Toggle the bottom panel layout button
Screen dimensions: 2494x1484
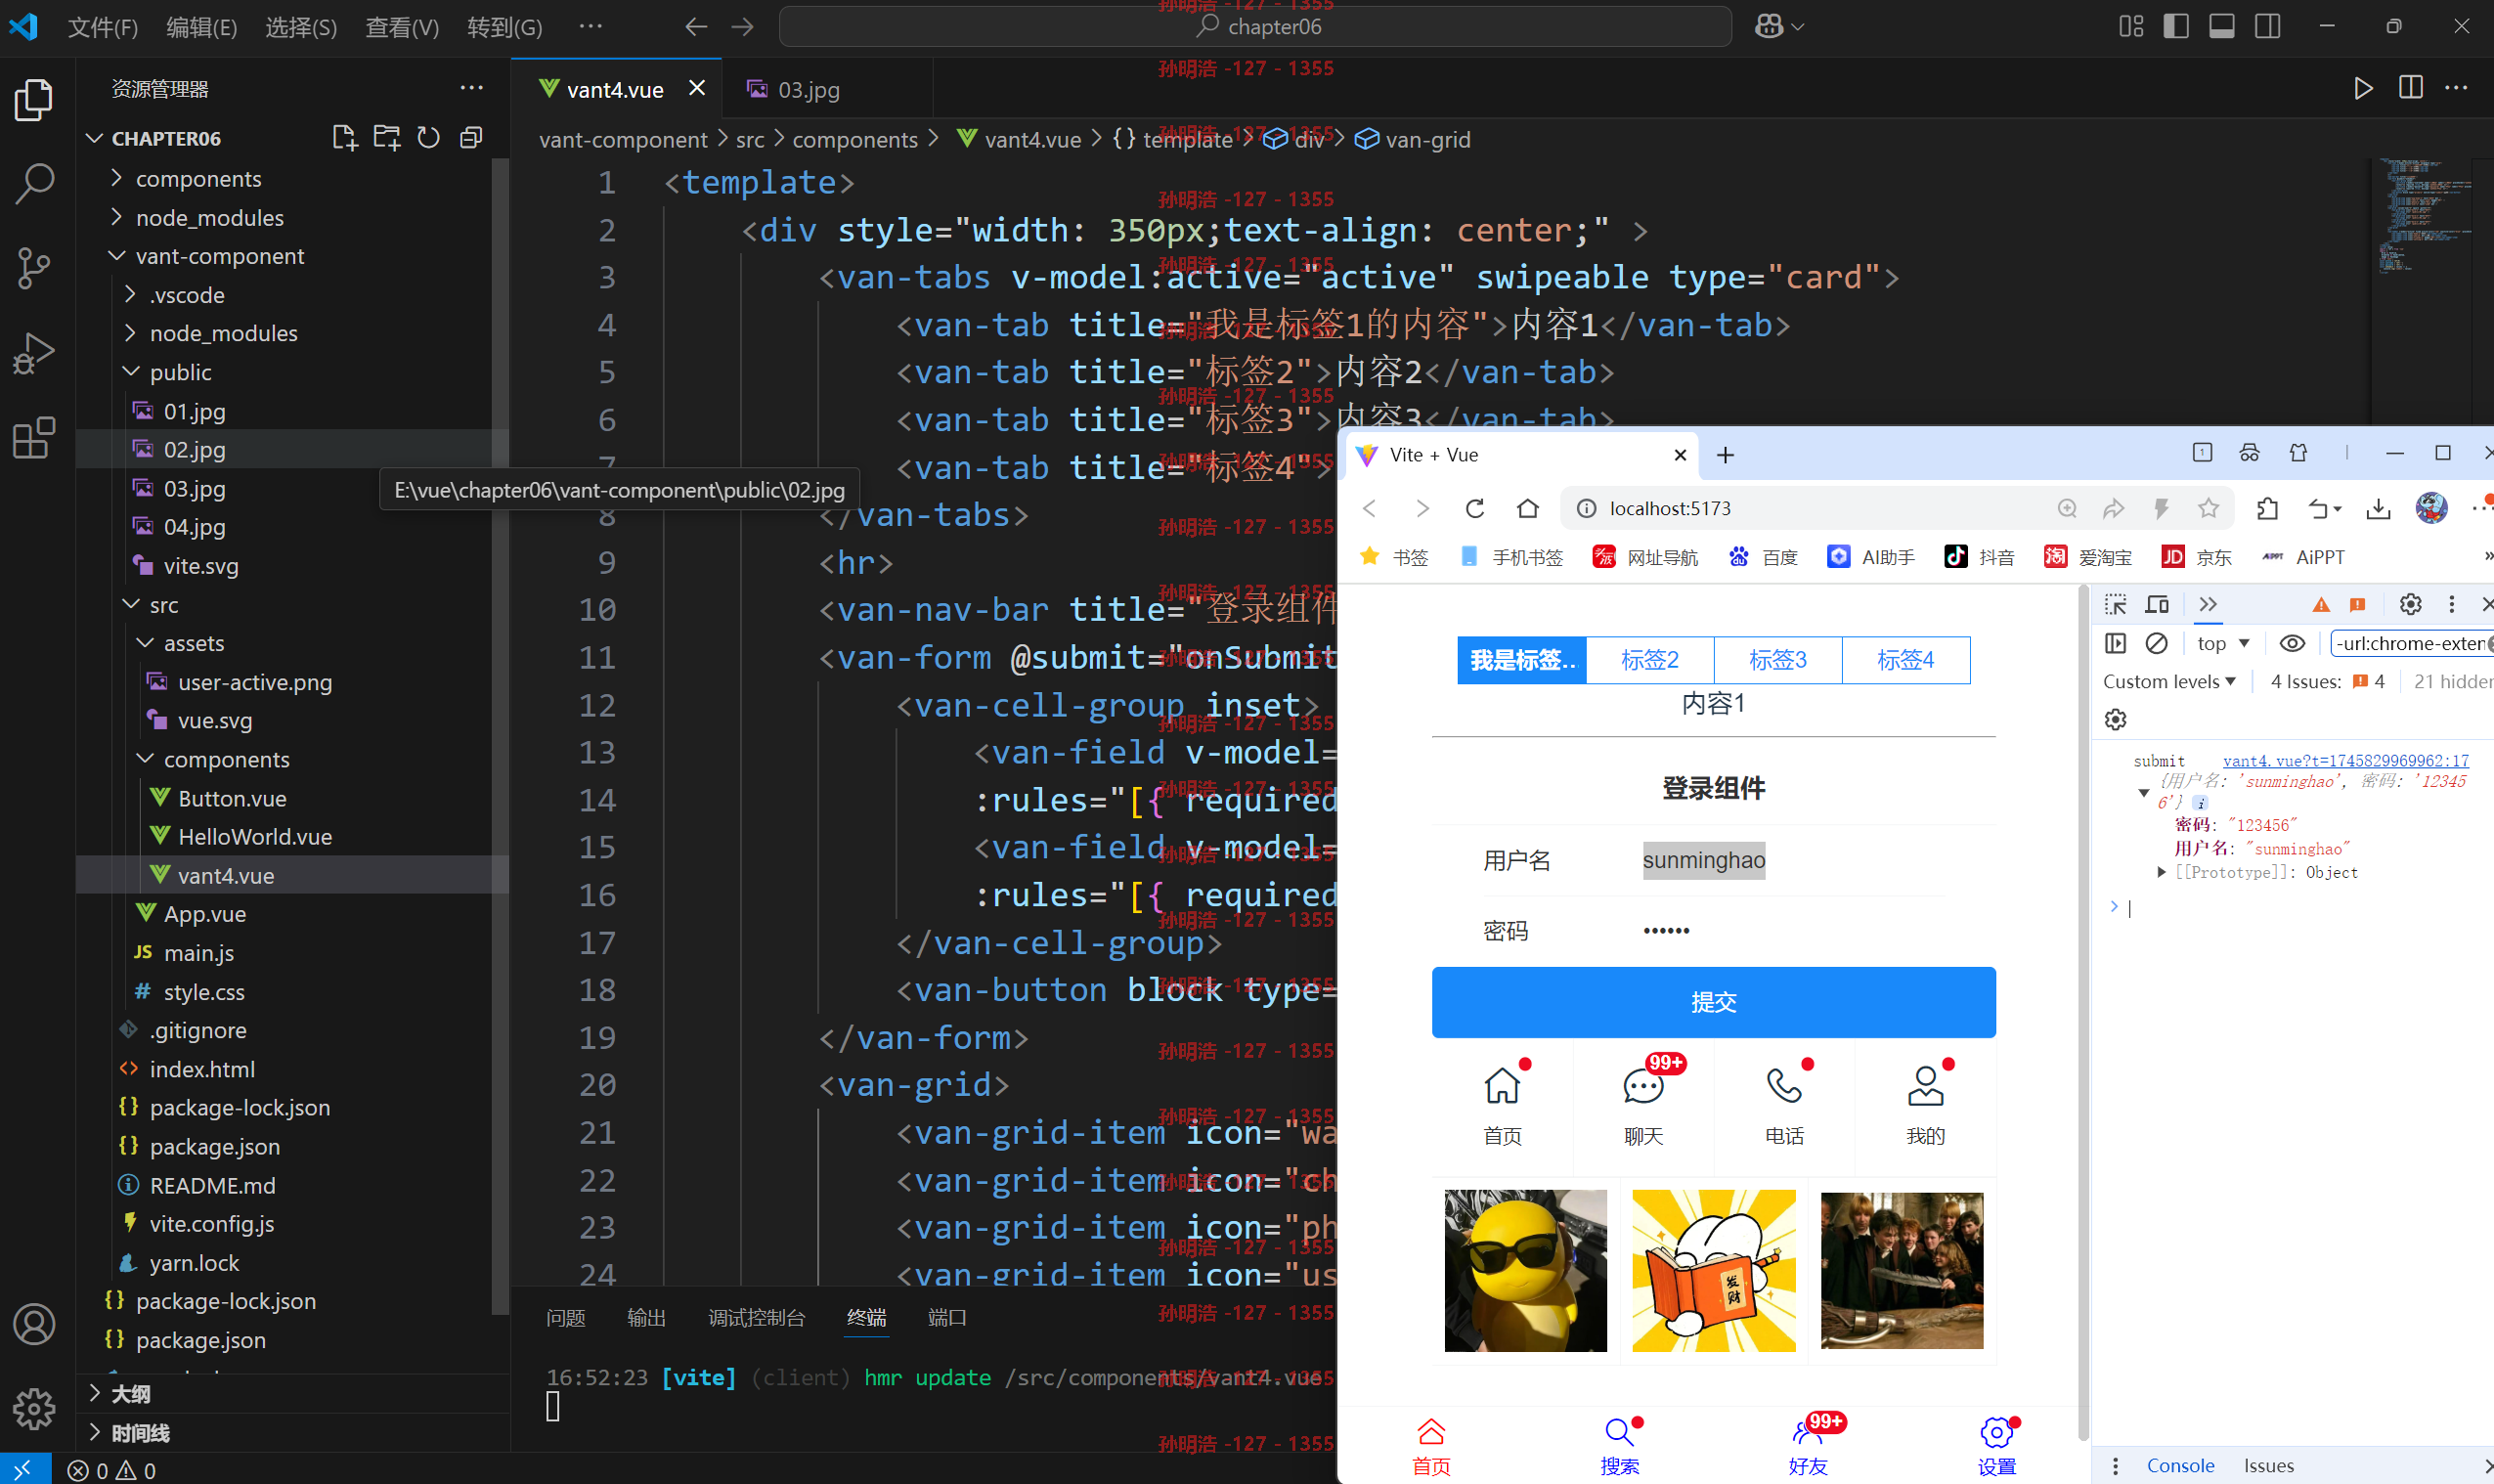(2222, 26)
